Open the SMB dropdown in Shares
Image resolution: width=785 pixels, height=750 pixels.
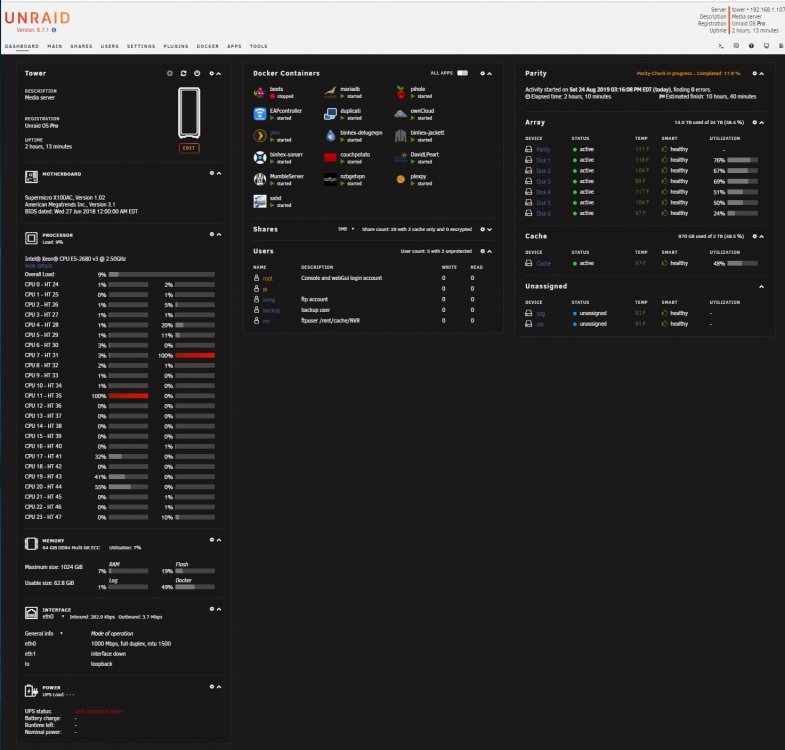pyautogui.click(x=346, y=229)
